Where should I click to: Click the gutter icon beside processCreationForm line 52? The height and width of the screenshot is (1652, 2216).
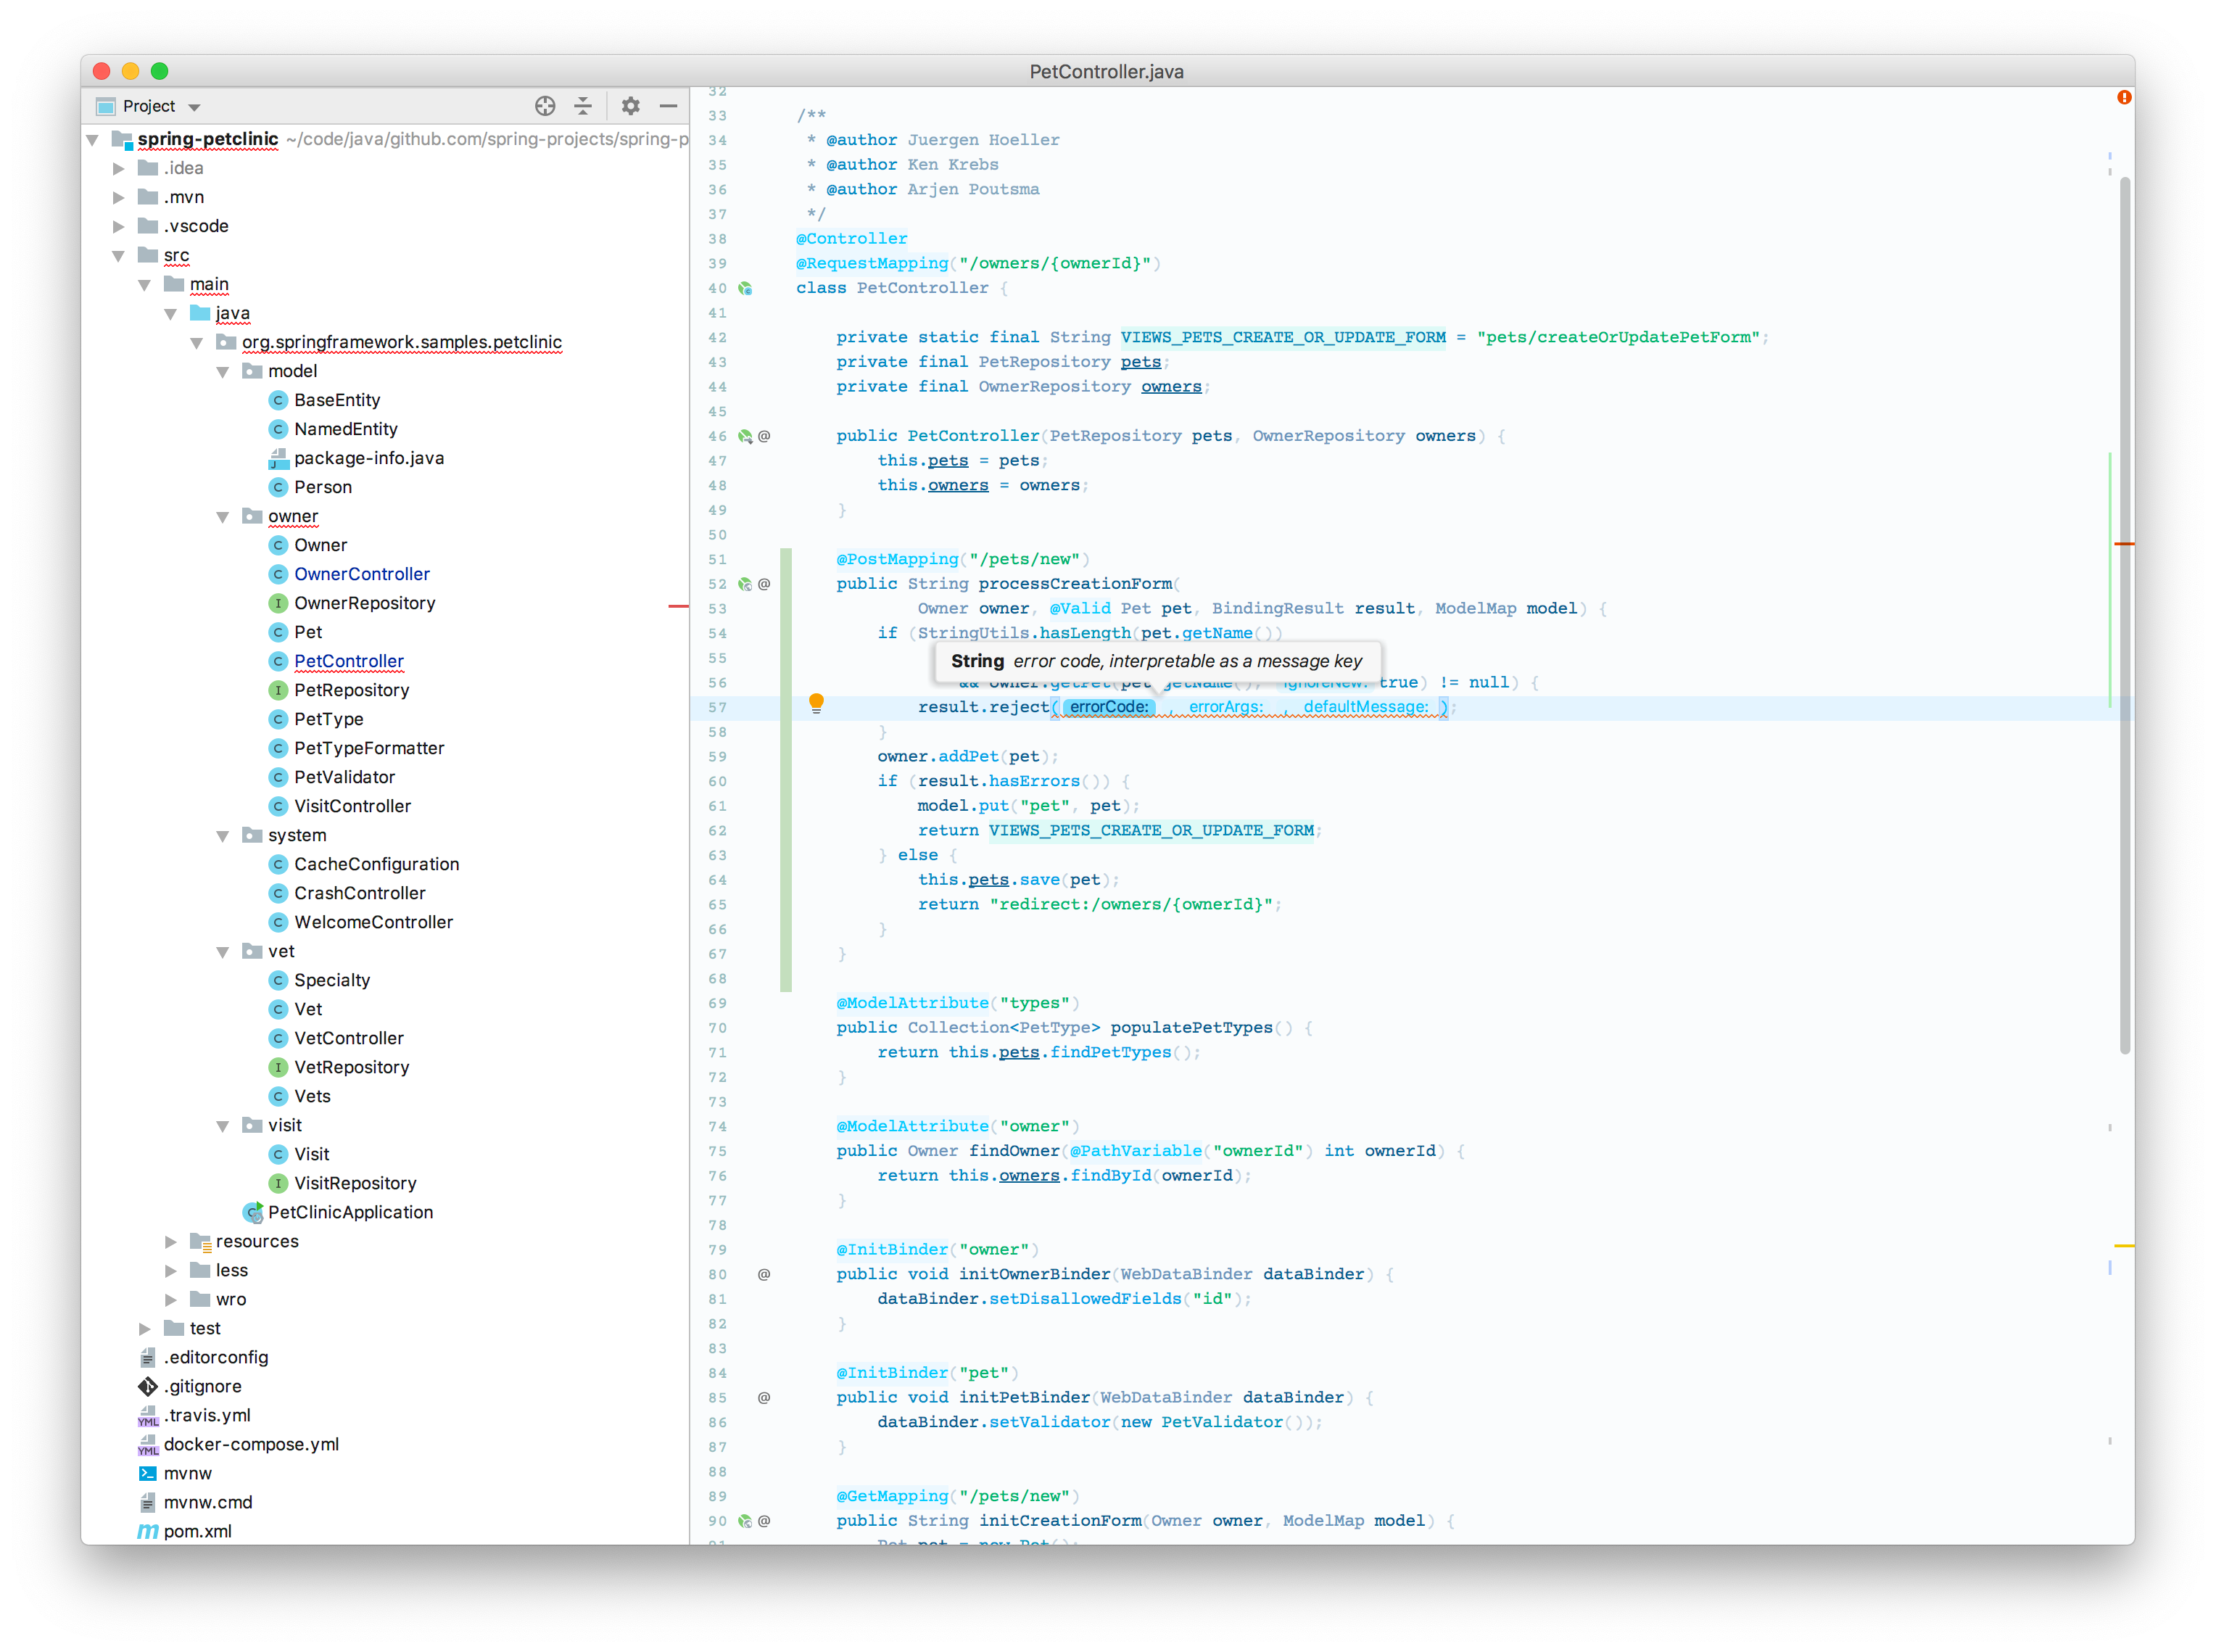(745, 584)
